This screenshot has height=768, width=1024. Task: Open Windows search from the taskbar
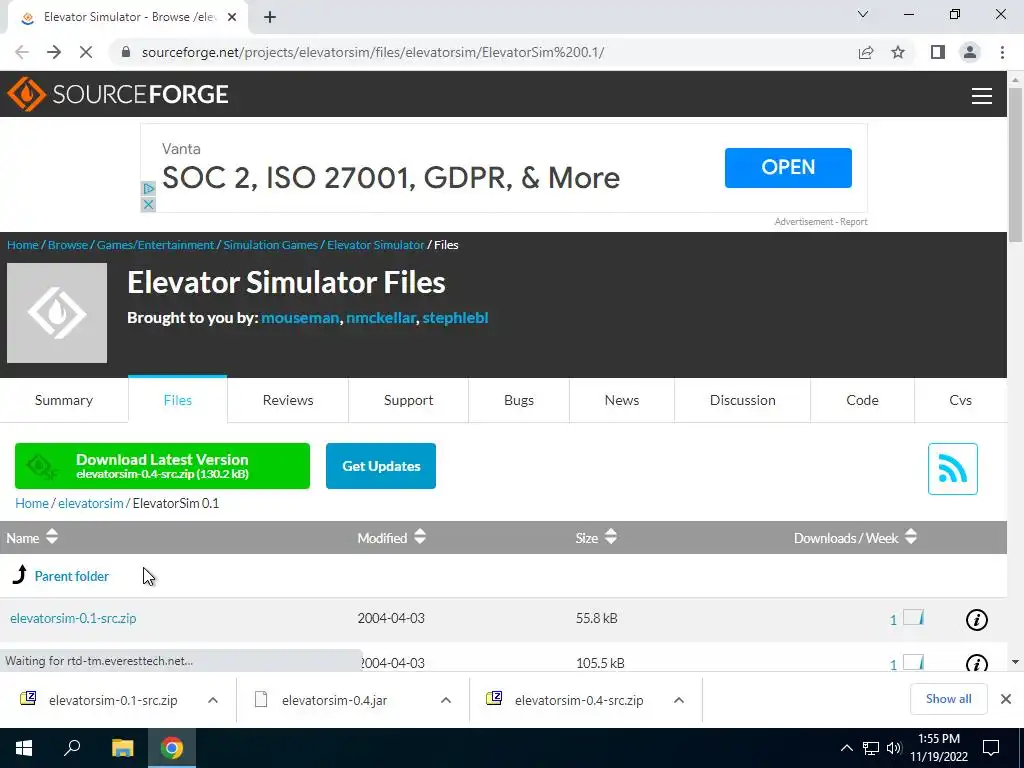[72, 748]
